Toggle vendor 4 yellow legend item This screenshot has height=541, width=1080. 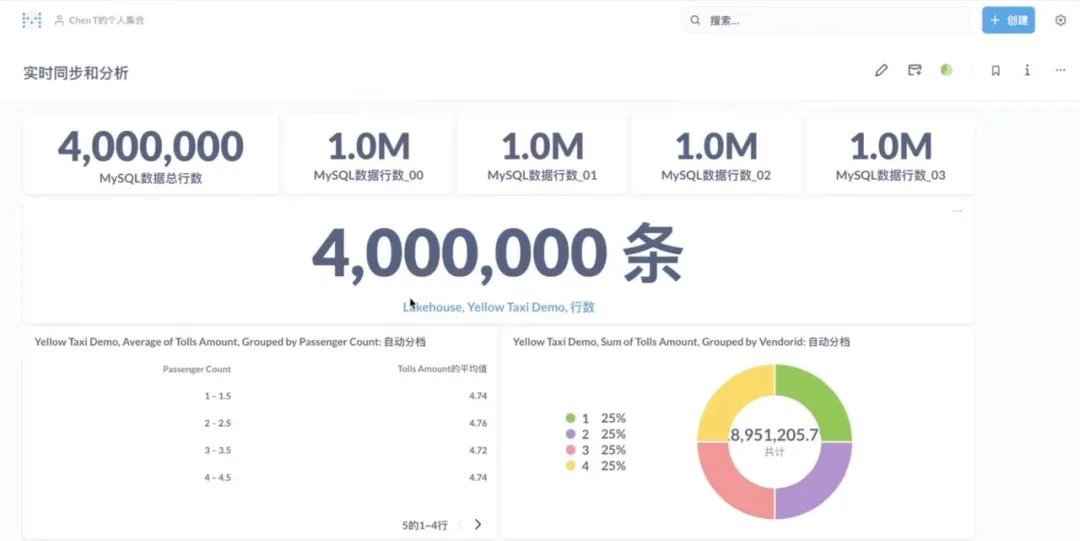pyautogui.click(x=595, y=466)
